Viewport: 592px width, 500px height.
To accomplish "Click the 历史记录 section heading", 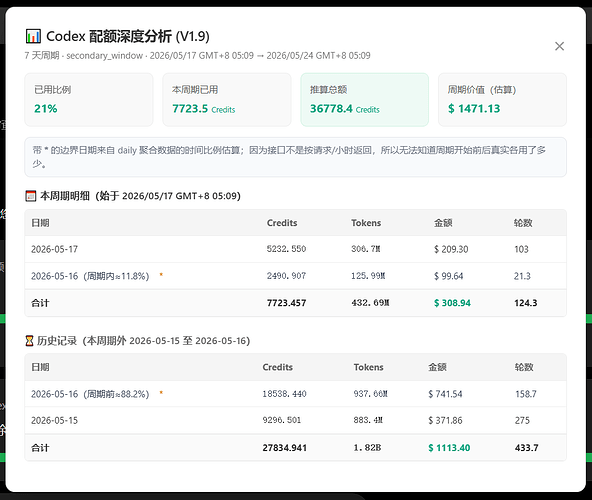I will click(x=143, y=341).
